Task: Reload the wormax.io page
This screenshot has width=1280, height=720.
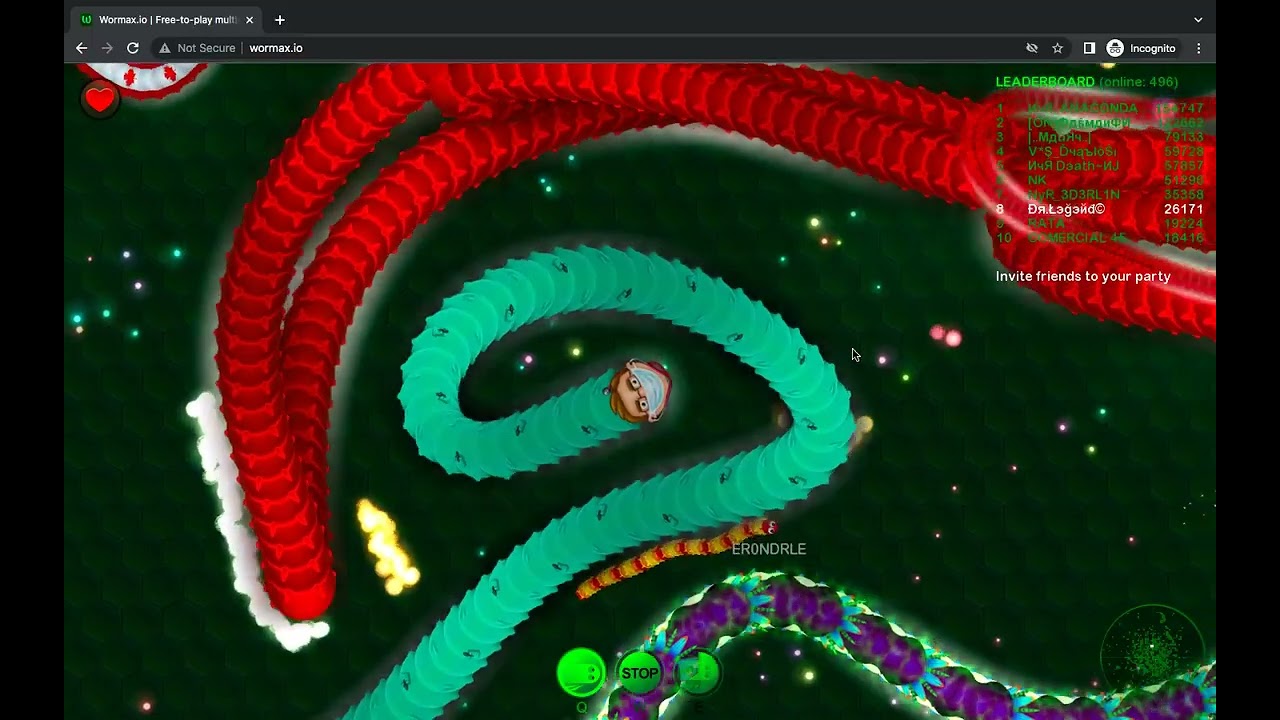Action: (132, 48)
